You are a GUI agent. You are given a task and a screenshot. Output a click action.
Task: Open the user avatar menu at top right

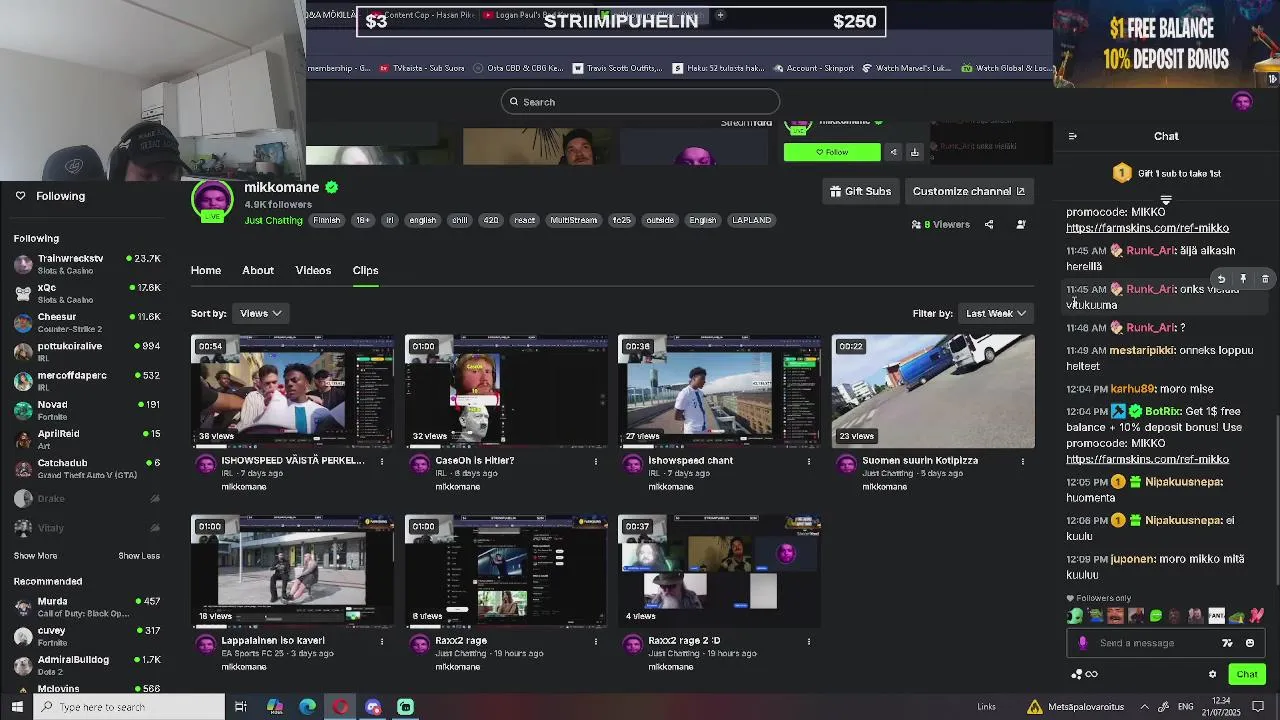[1242, 101]
